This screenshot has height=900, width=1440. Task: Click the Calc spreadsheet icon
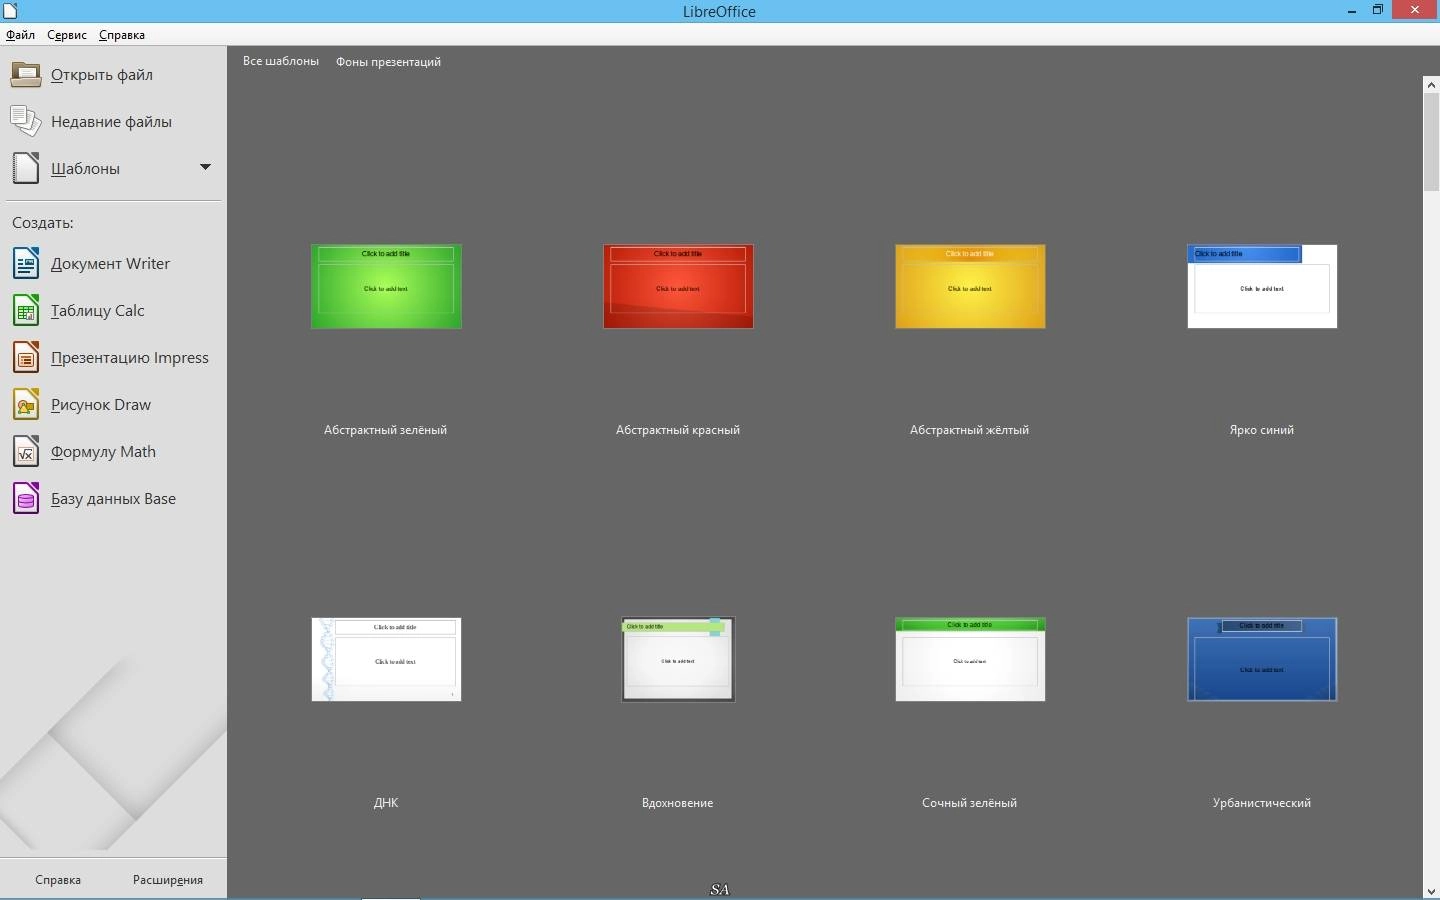tap(26, 310)
